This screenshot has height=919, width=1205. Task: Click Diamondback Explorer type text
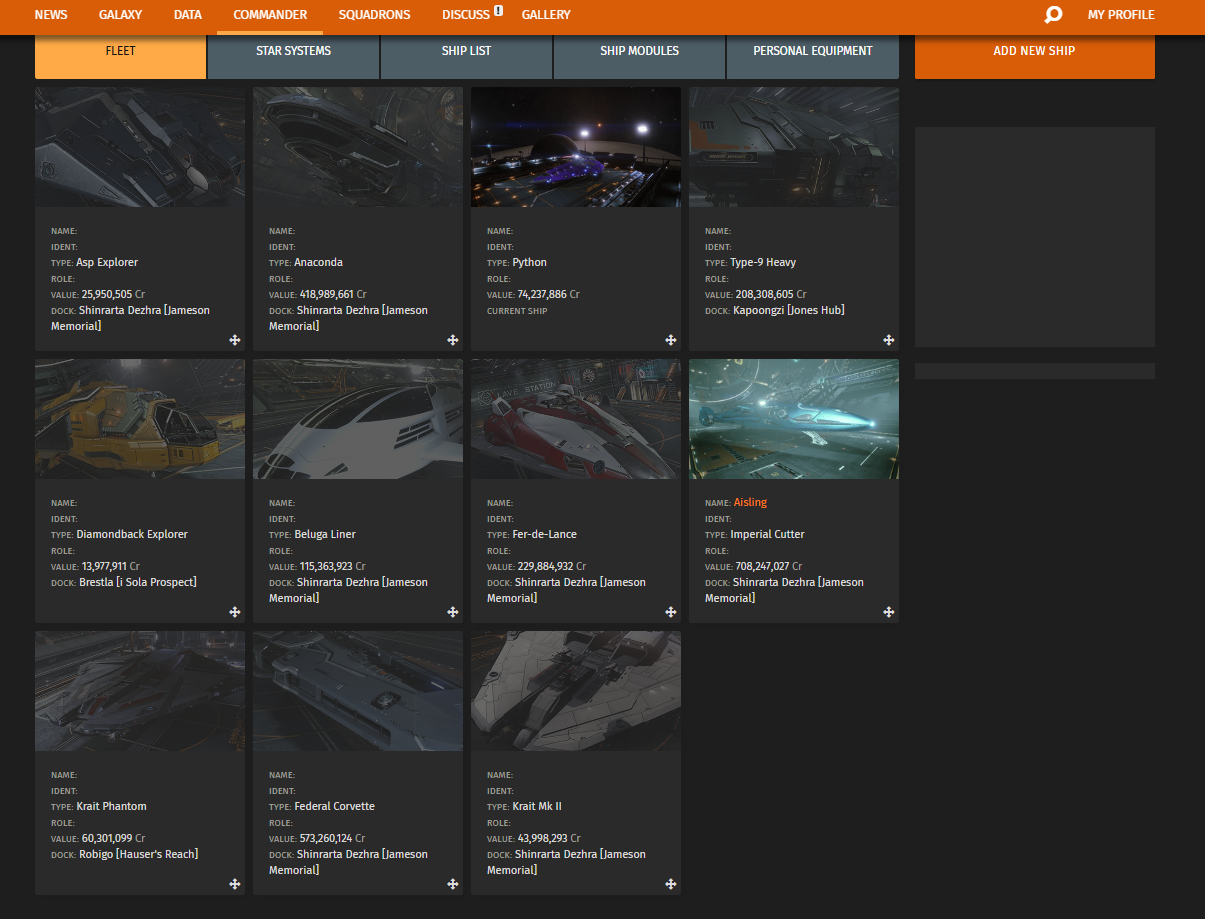point(132,534)
